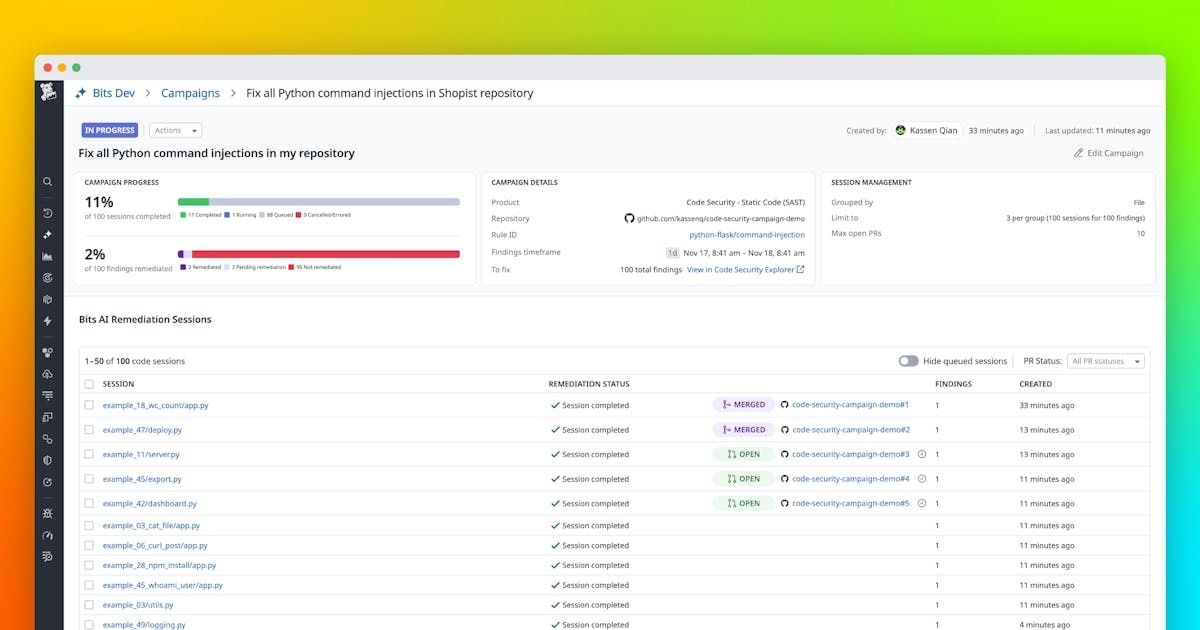Open the Actions dropdown
Image resolution: width=1200 pixels, height=630 pixels.
pyautogui.click(x=175, y=130)
